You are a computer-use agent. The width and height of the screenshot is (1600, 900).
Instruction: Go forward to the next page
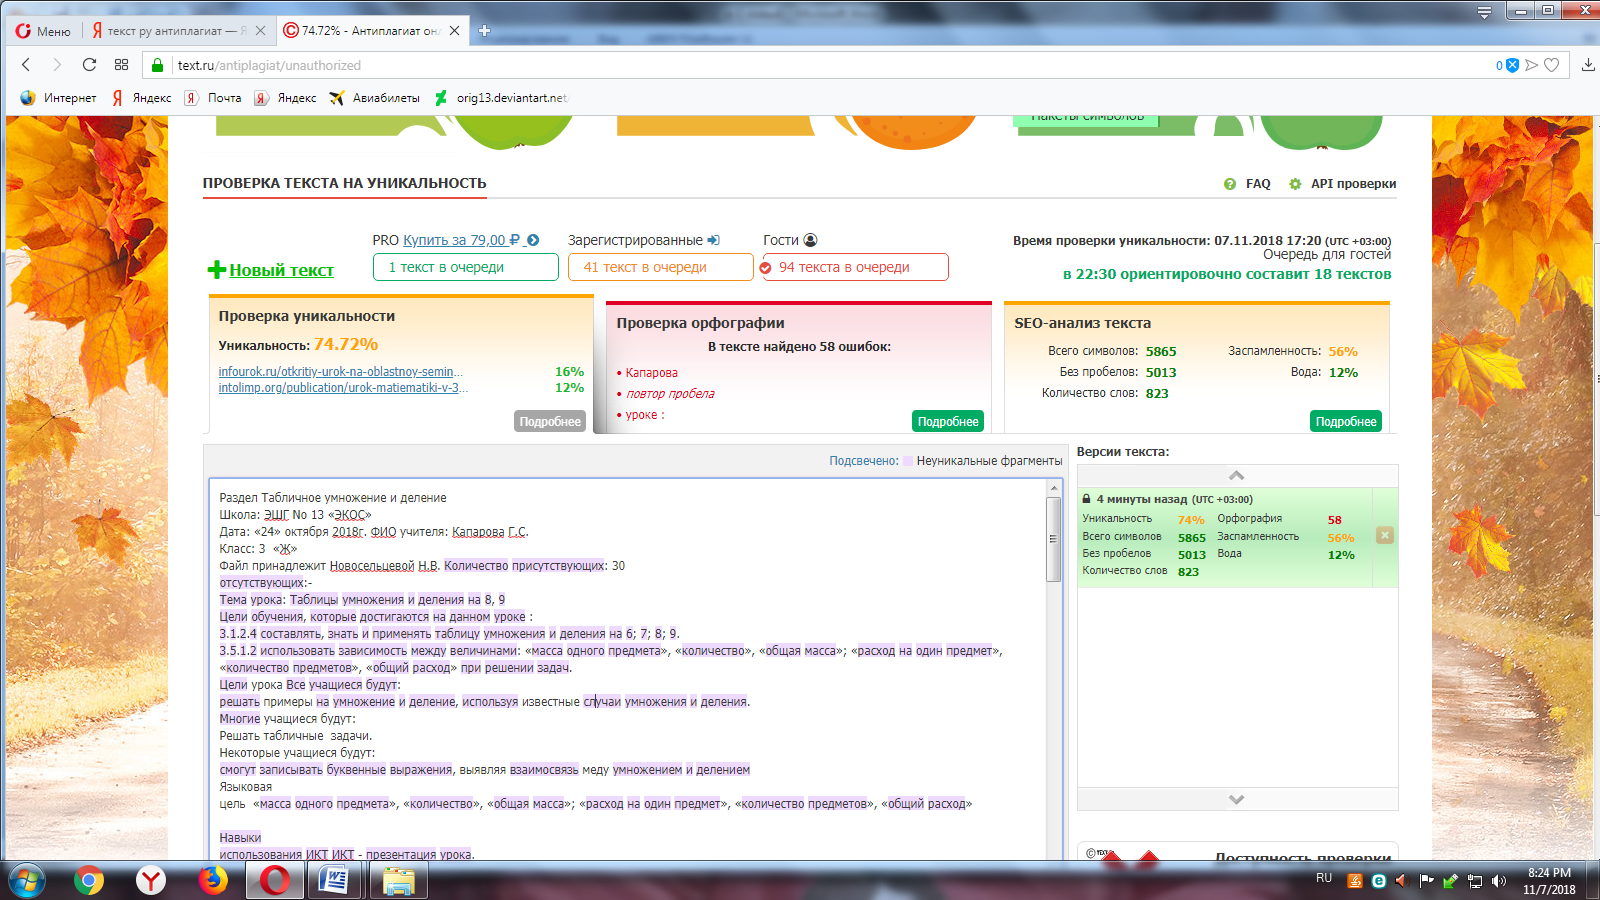click(x=57, y=65)
